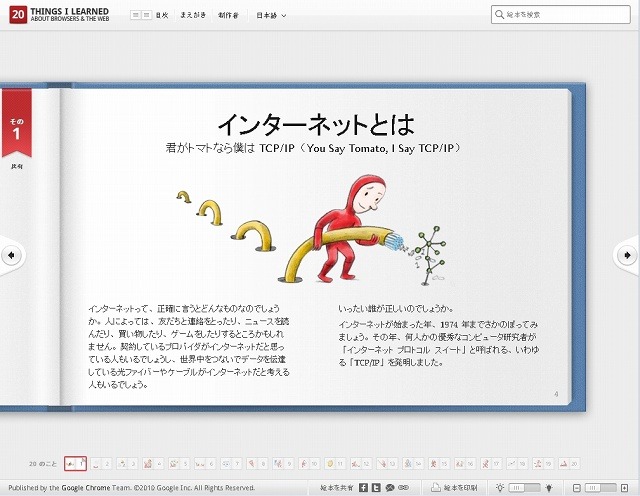
Task: Select chapter 16 thumbnail
Action: point(465,464)
